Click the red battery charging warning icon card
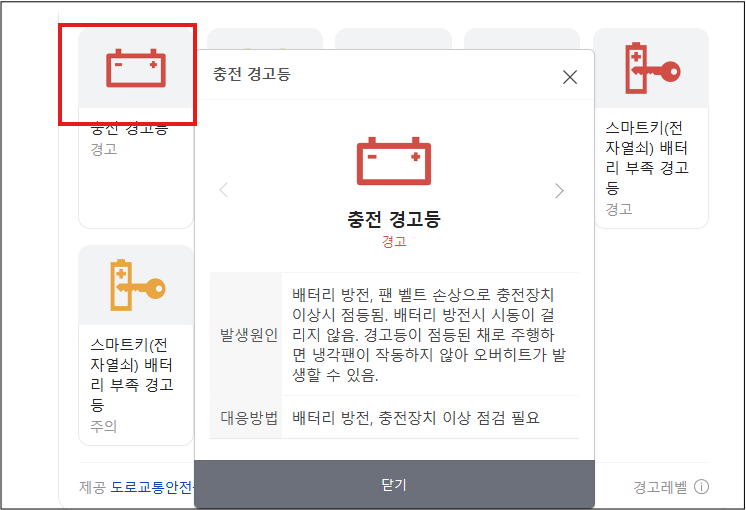 point(136,69)
